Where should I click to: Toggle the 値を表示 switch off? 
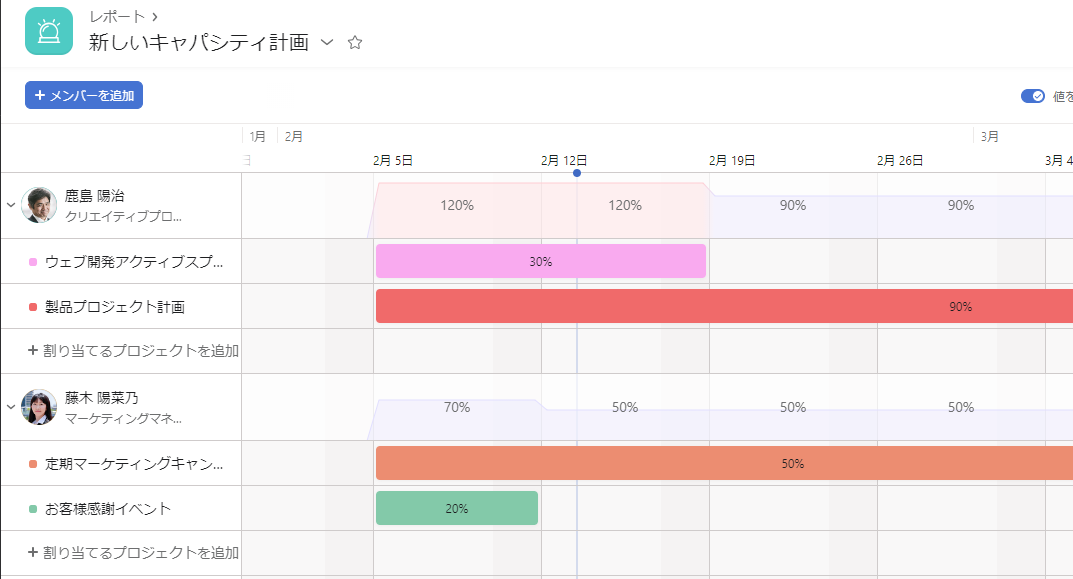coord(1033,96)
